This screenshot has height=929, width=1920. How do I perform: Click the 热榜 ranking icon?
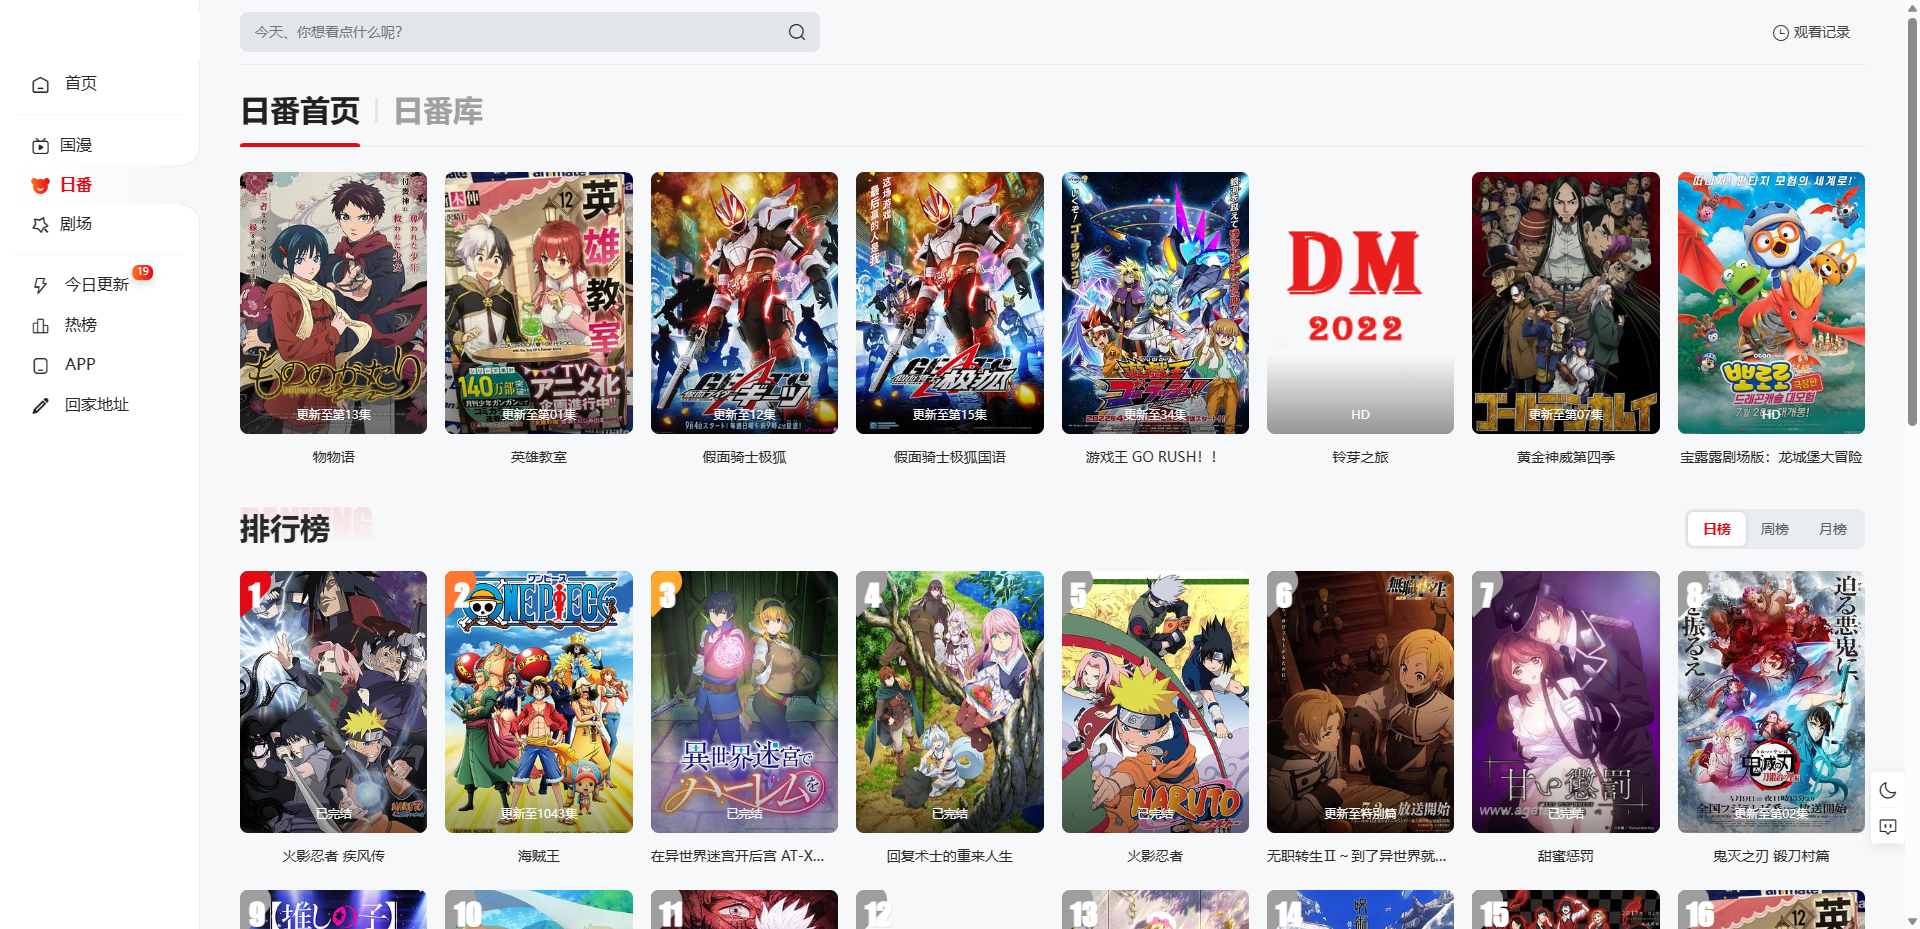tap(40, 325)
